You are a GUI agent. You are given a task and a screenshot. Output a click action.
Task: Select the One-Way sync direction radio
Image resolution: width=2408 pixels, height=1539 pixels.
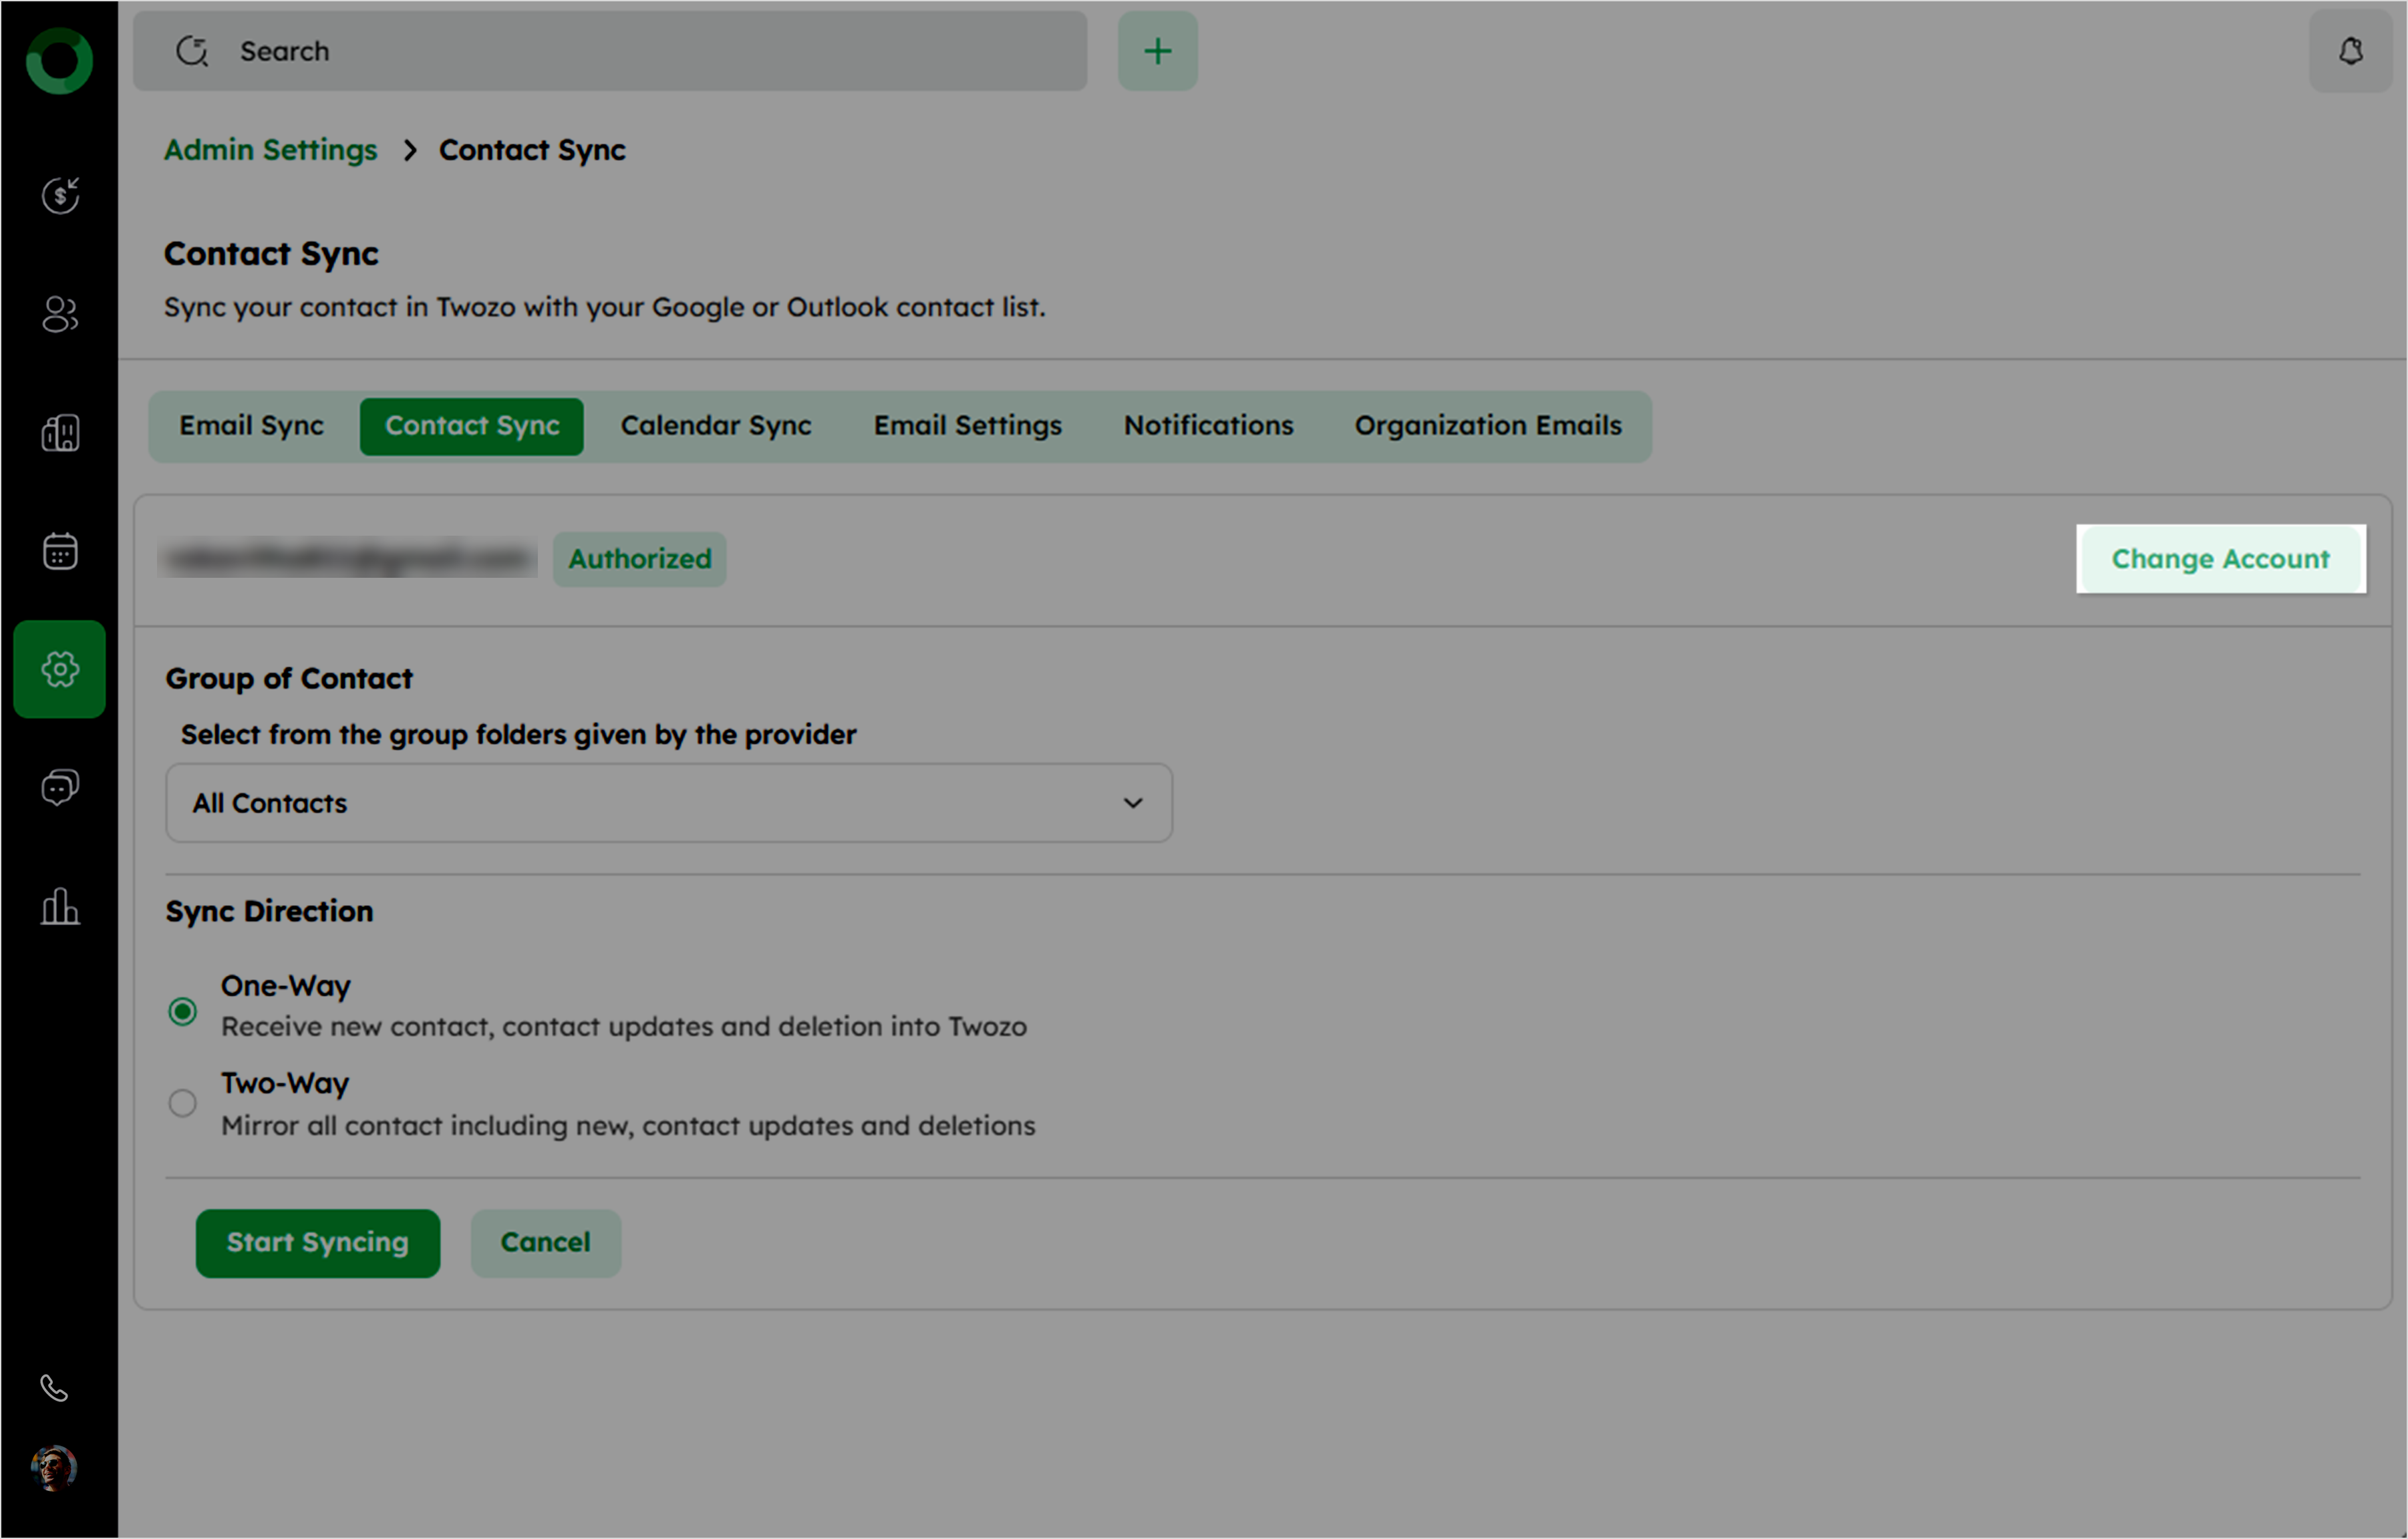182,1012
